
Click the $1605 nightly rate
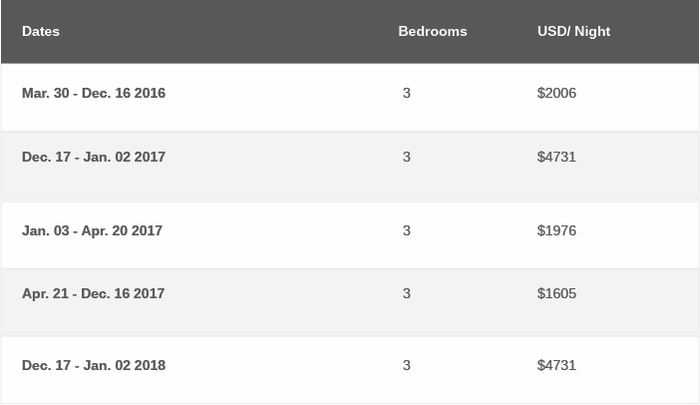click(x=557, y=293)
